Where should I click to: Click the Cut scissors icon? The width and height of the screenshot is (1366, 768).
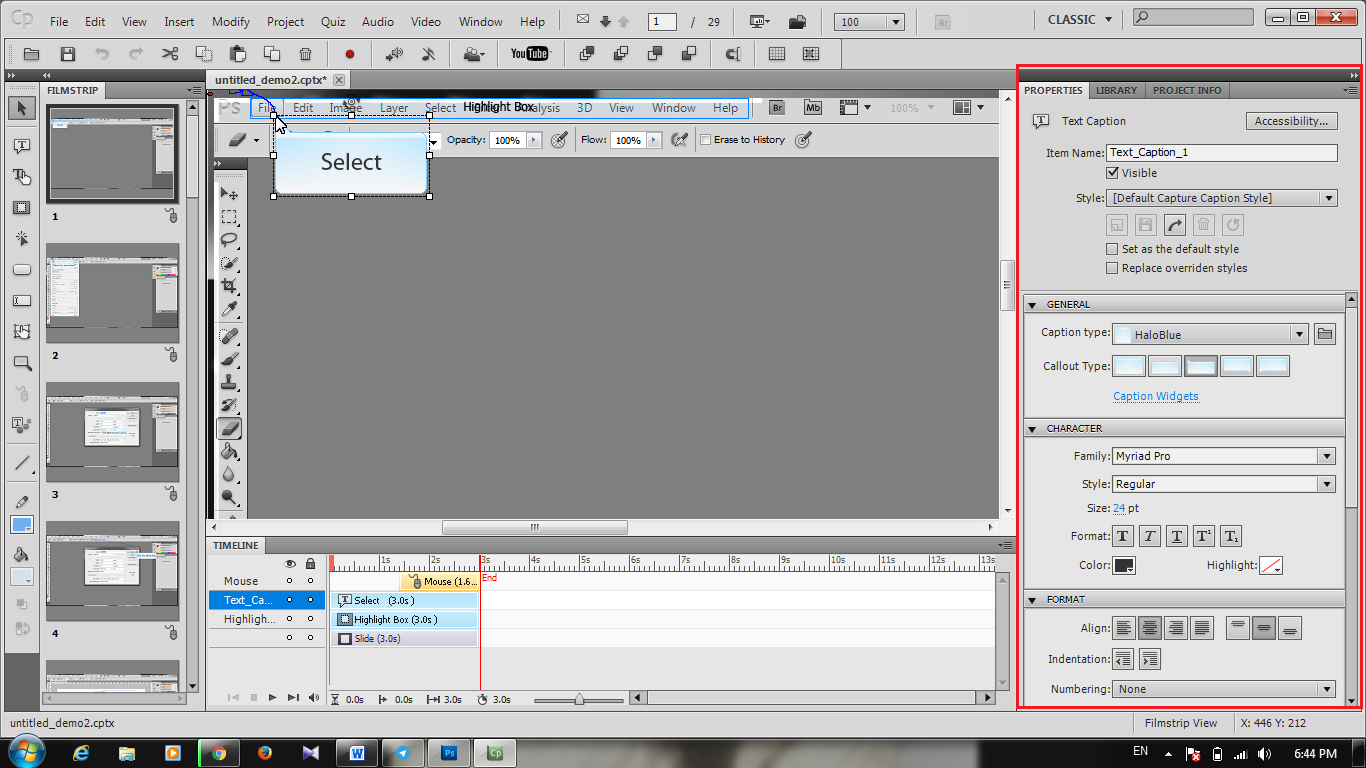coord(170,54)
